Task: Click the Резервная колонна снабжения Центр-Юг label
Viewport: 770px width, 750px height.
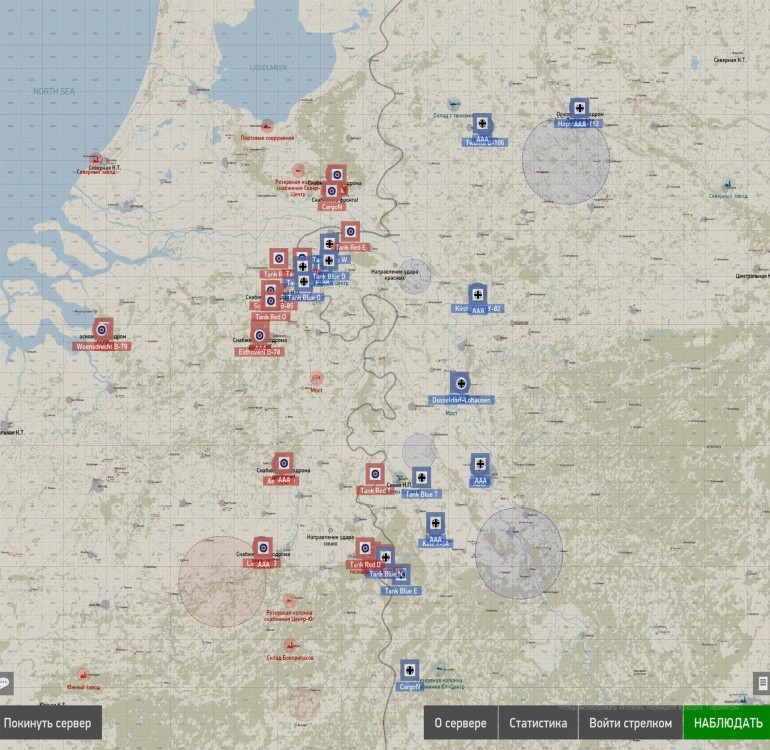Action: [x=289, y=615]
